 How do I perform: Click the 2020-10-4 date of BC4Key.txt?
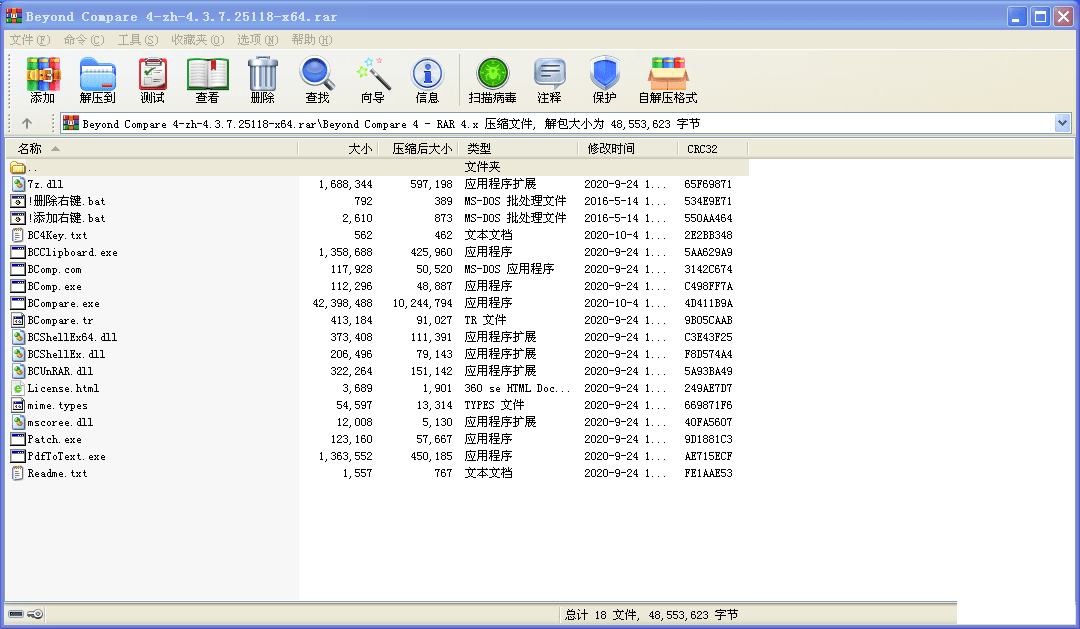625,235
